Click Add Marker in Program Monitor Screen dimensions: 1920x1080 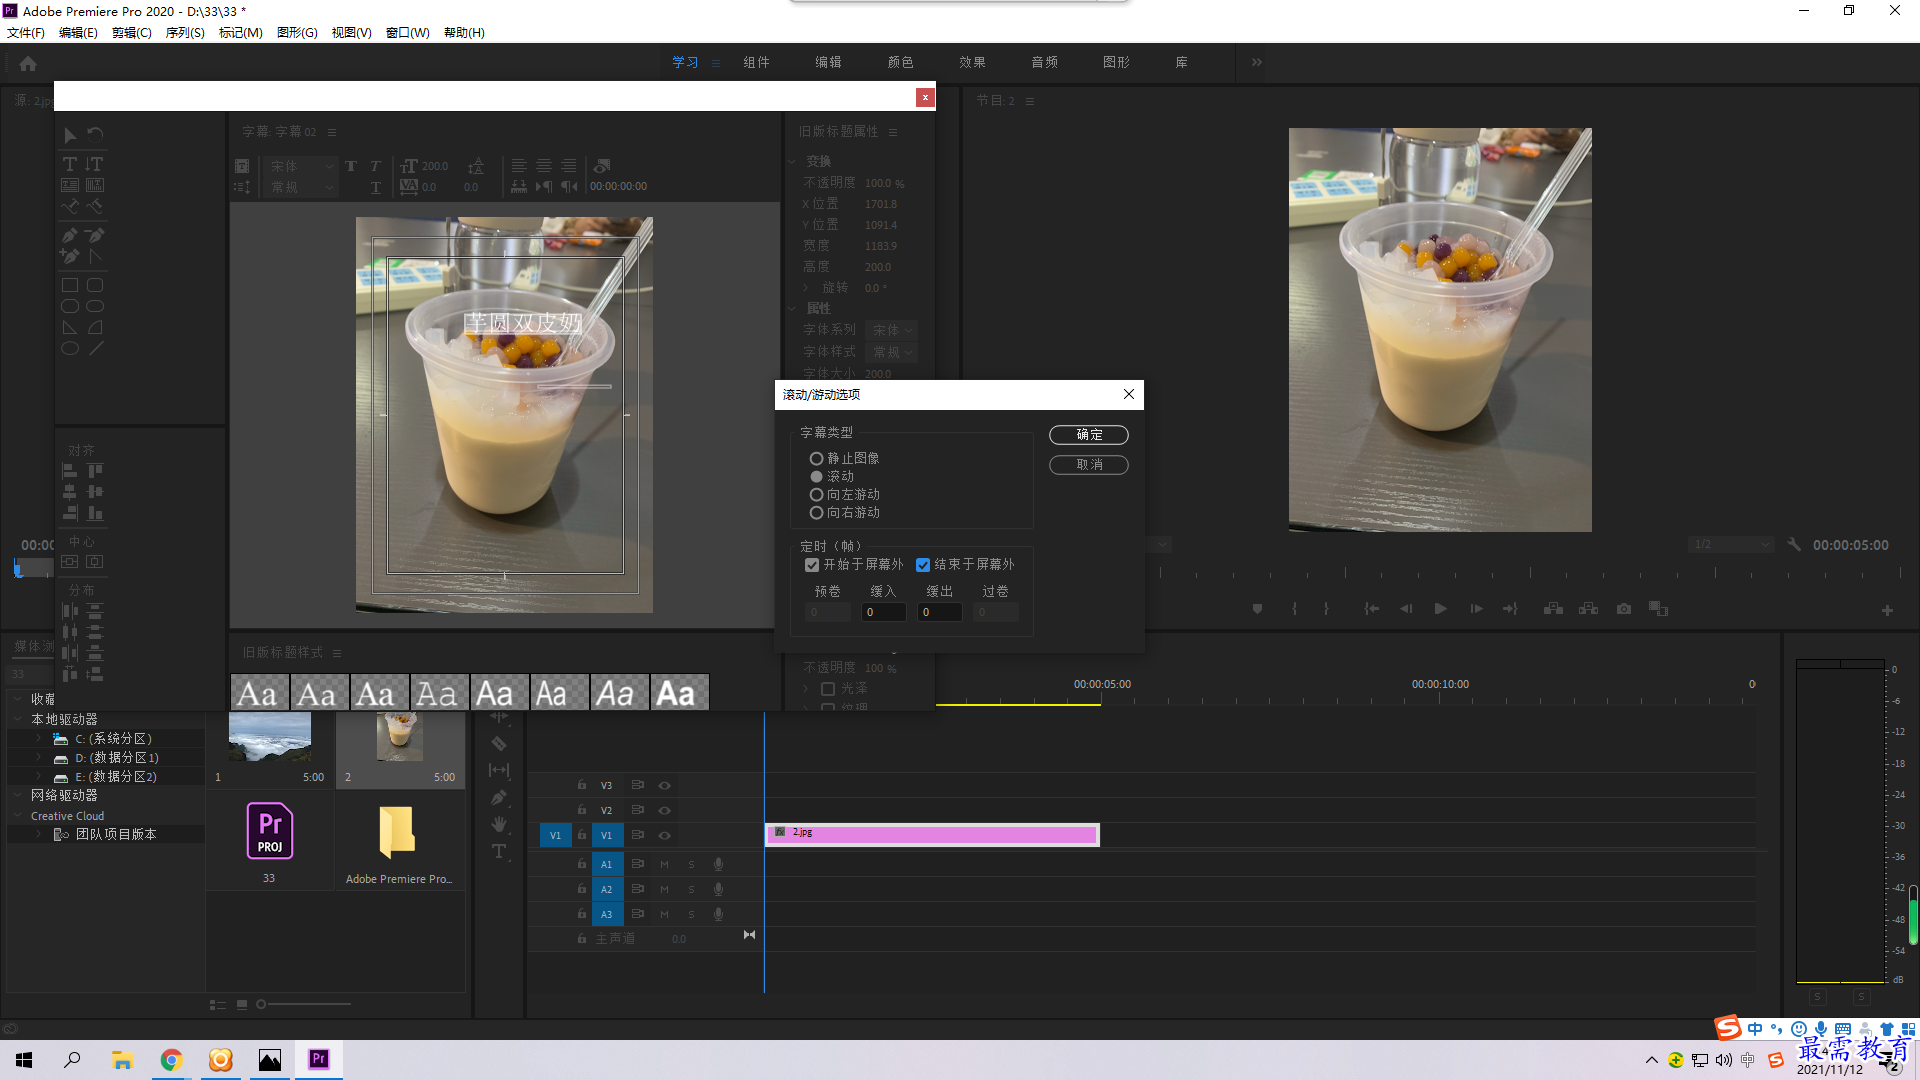[1257, 609]
